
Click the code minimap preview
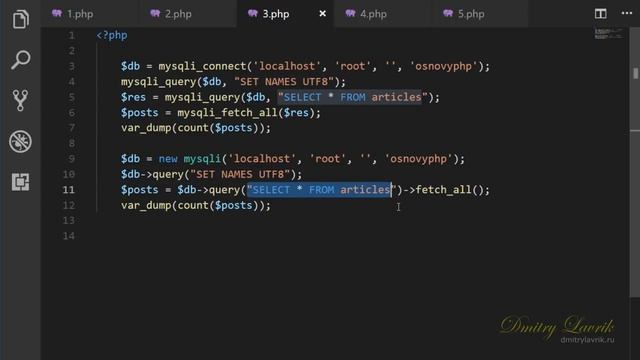point(609,33)
